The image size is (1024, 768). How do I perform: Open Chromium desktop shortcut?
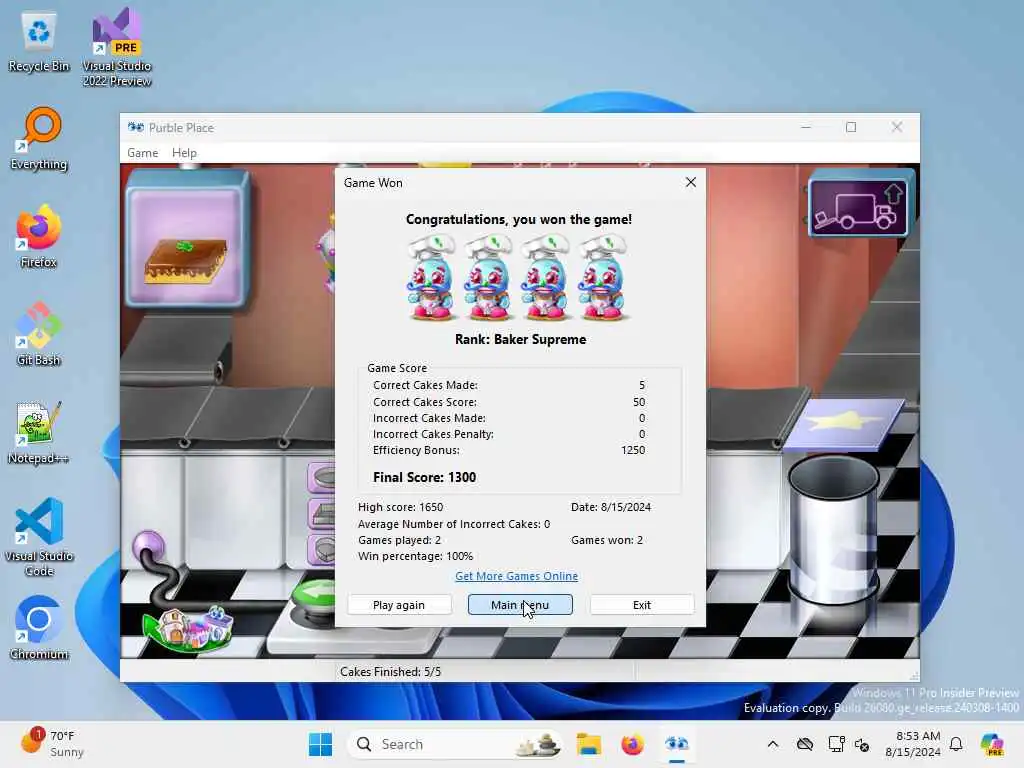[x=39, y=628]
